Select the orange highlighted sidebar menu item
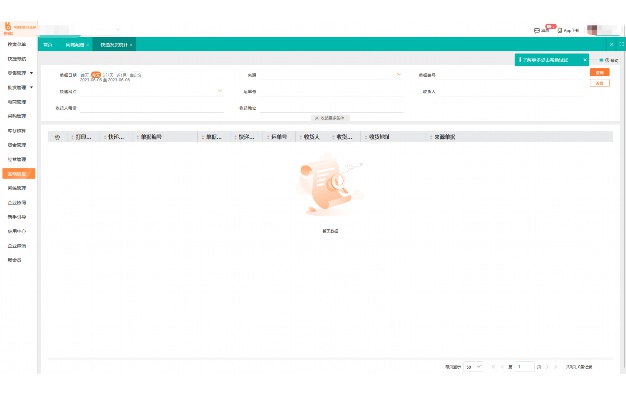626x395 pixels. point(19,173)
